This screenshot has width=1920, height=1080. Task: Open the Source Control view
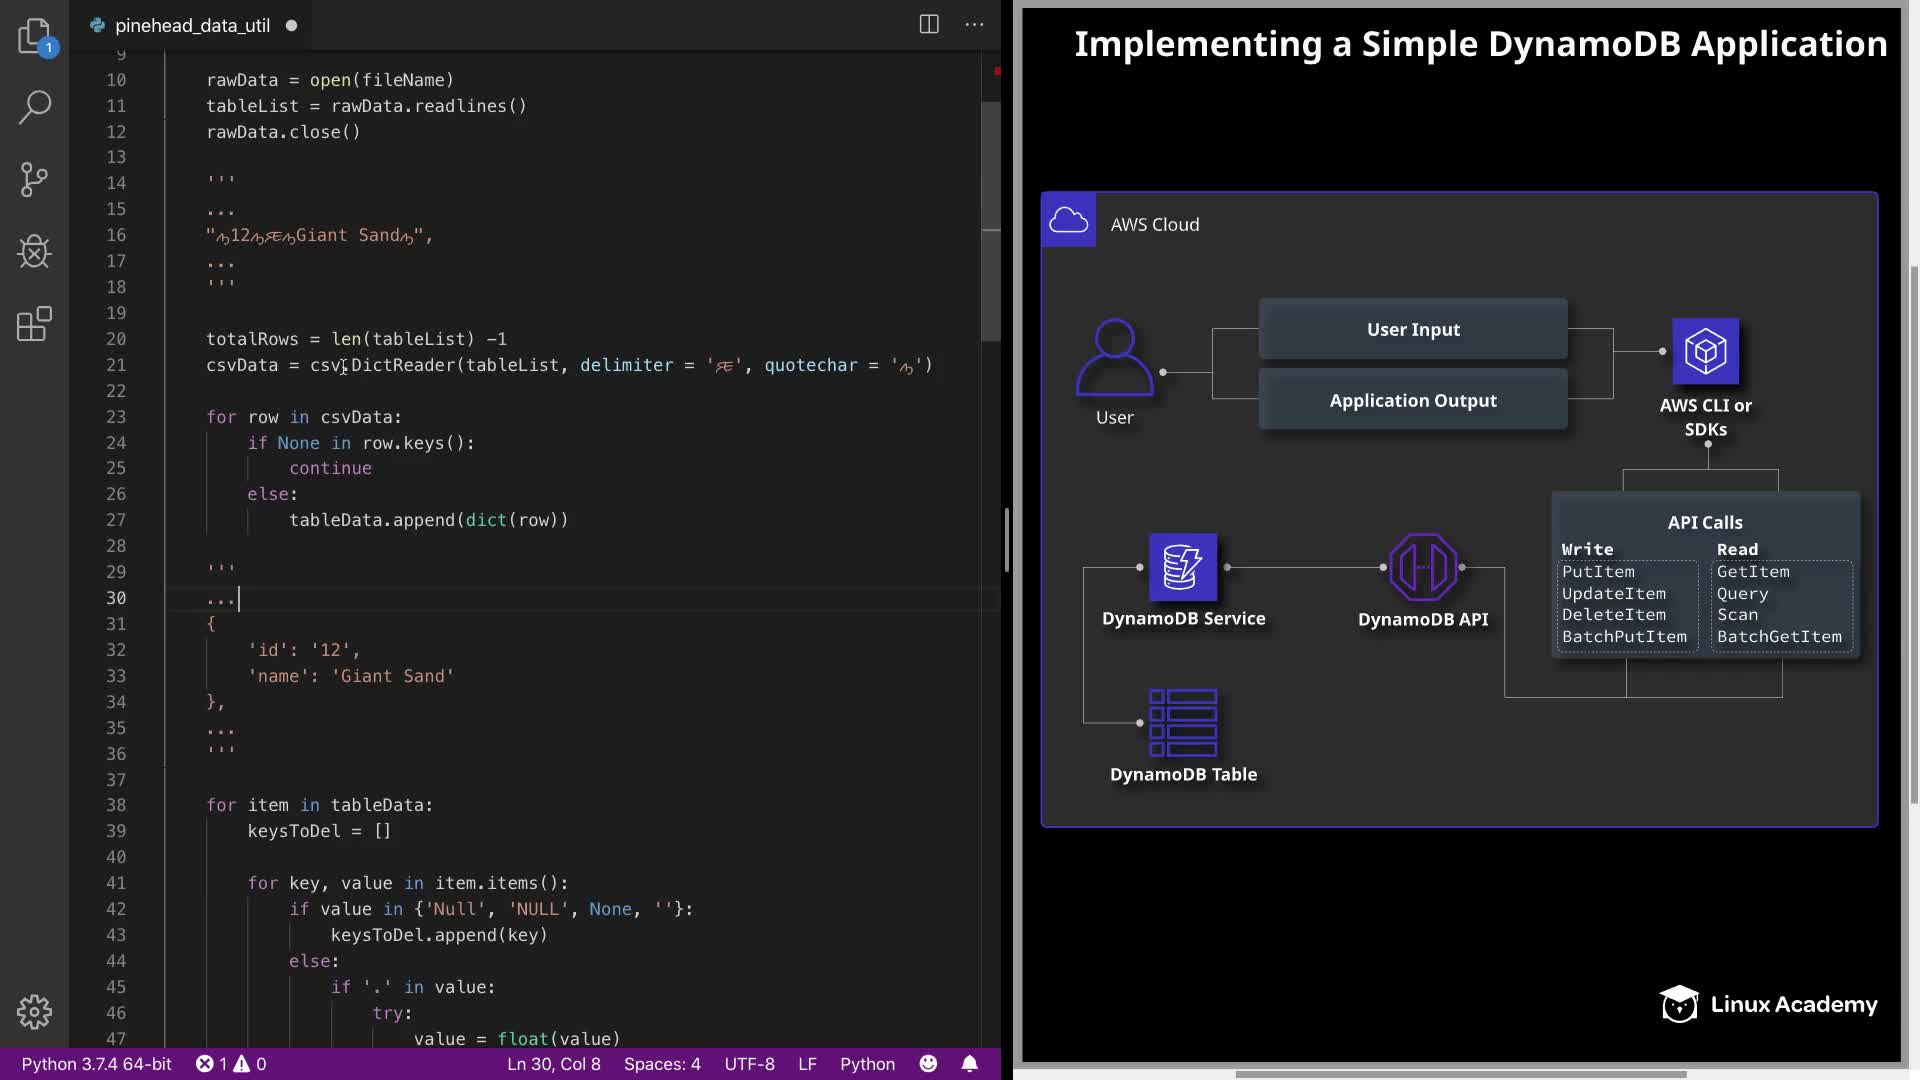point(34,180)
